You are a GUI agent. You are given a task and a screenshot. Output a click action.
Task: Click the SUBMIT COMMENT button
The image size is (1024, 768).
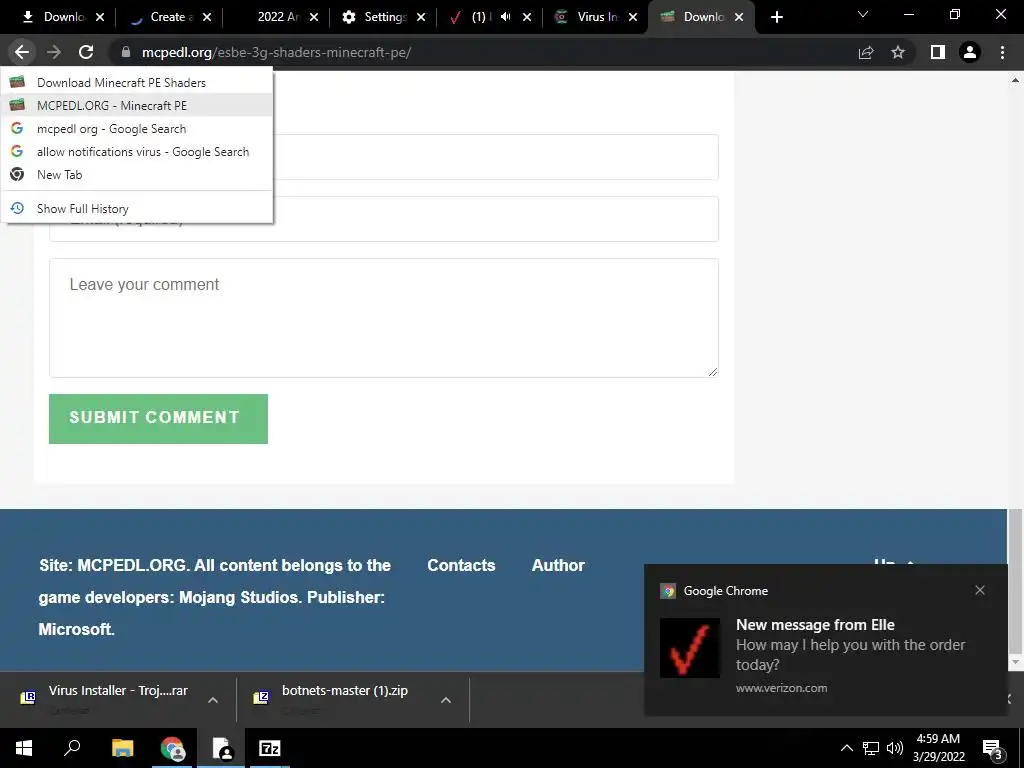coord(158,419)
